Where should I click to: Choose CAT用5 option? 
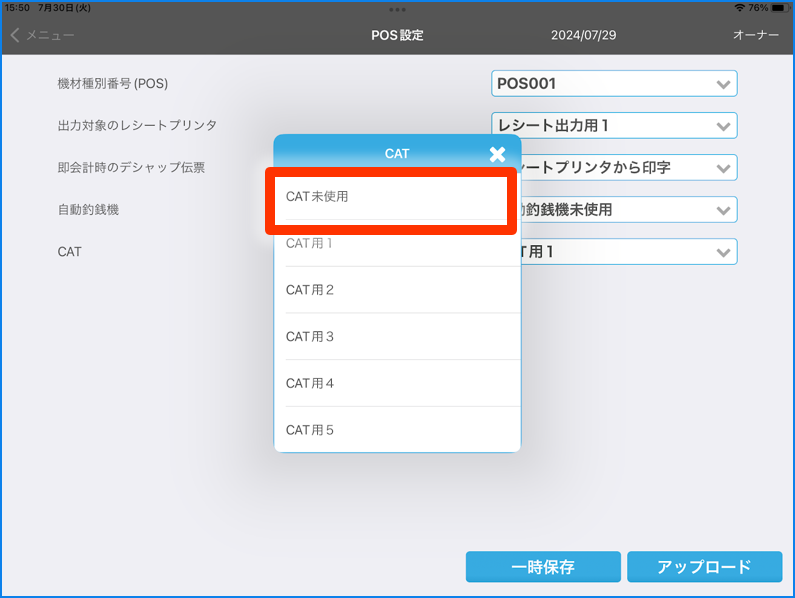tap(396, 430)
